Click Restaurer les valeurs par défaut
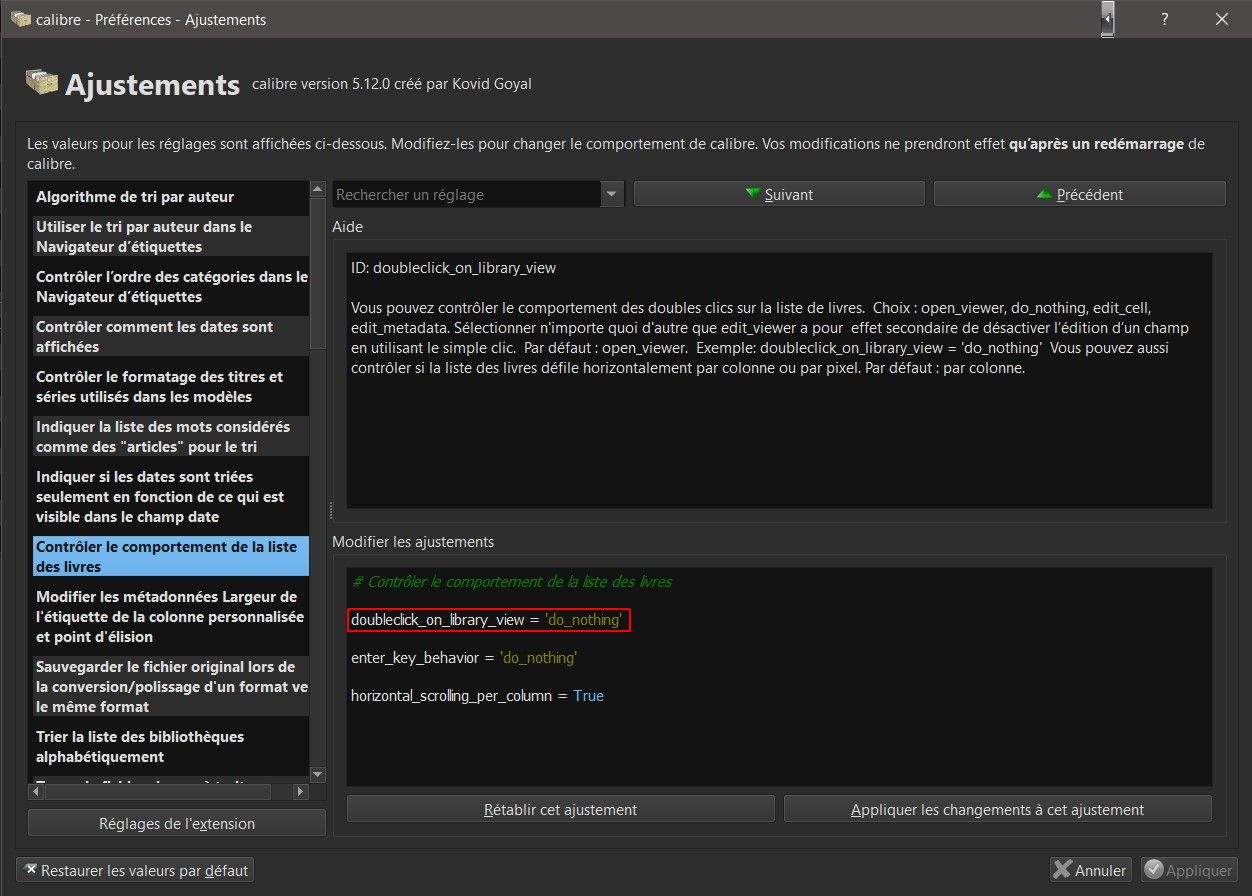Viewport: 1252px width, 896px height. click(135, 871)
